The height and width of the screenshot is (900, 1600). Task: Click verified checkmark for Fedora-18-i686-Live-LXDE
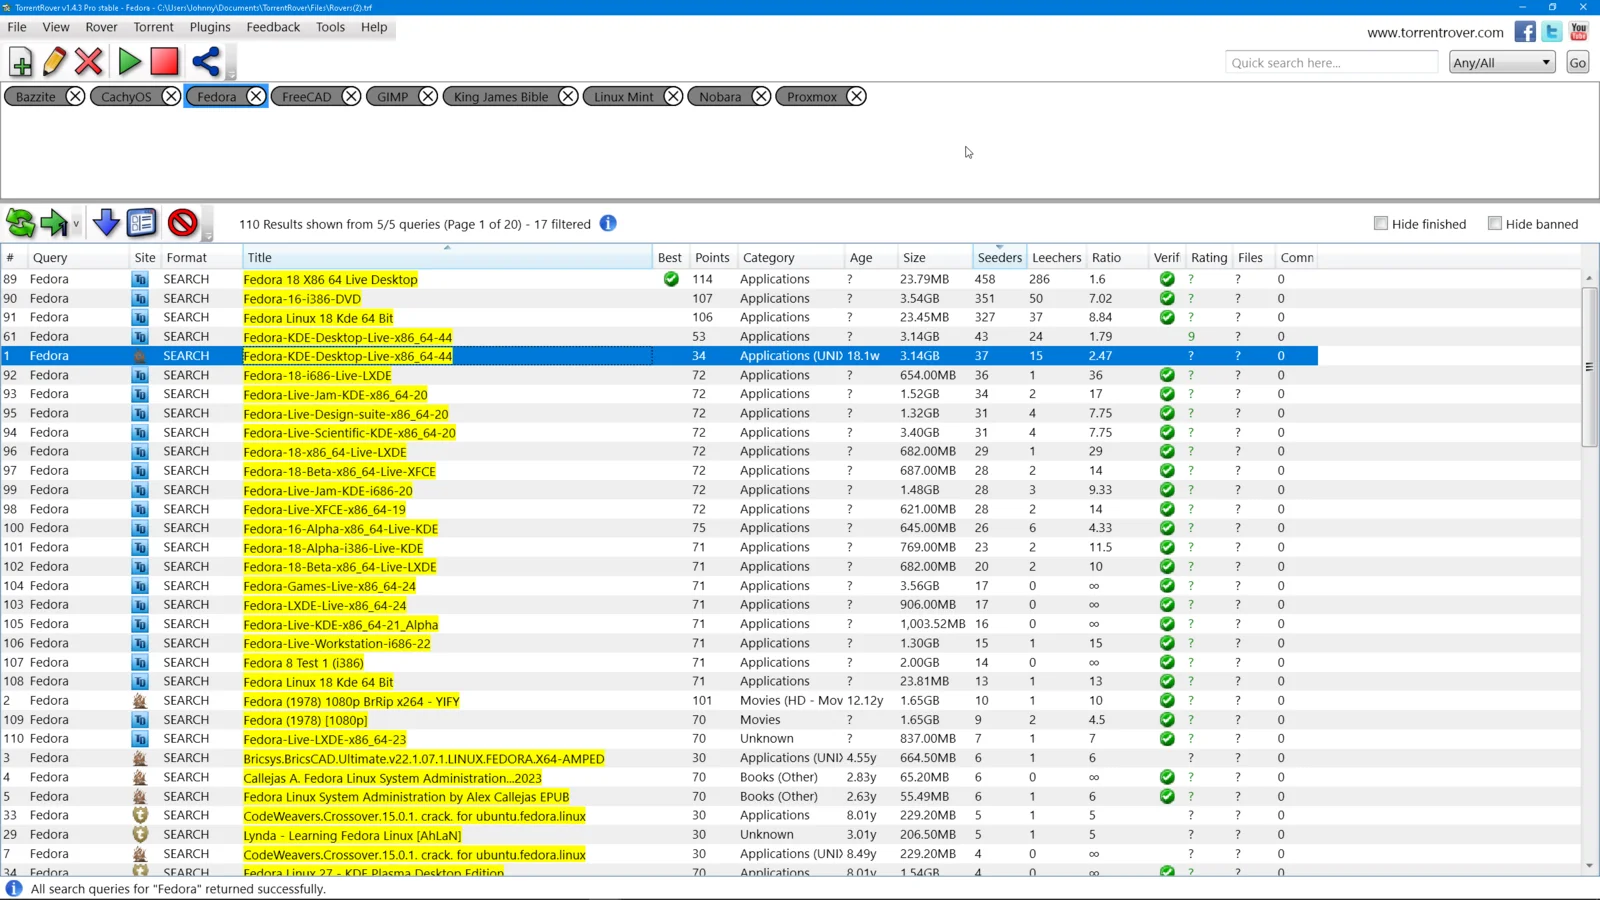point(1167,375)
